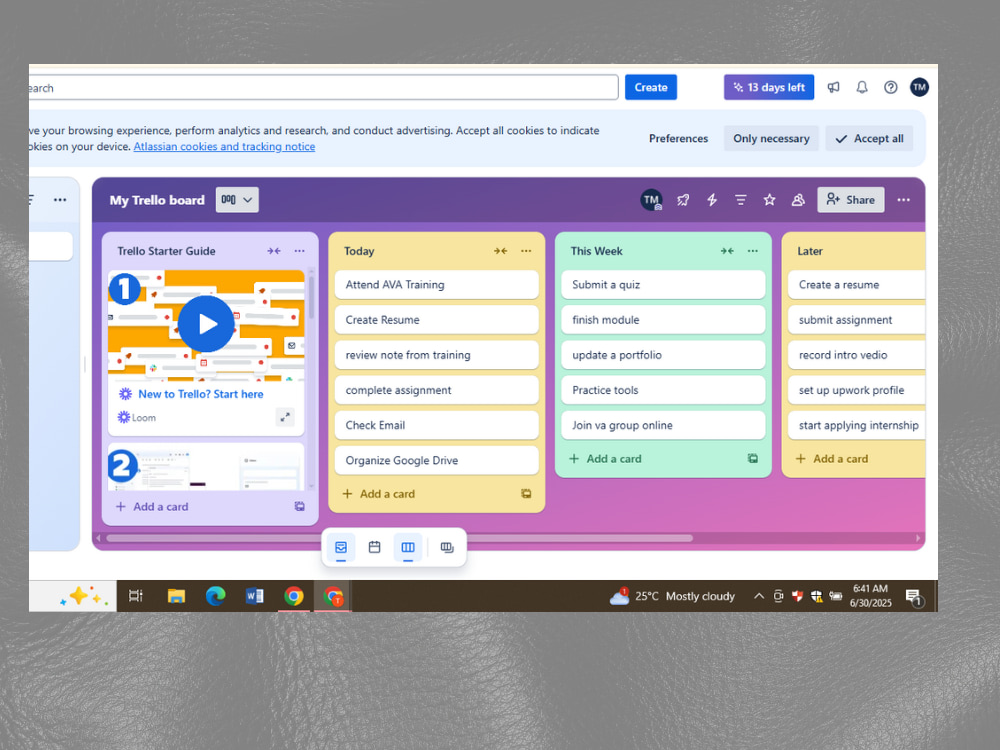Viewport: 1000px width, 750px height.
Task: Toggle the Planner calendar in bottom switcher
Action: pos(374,547)
